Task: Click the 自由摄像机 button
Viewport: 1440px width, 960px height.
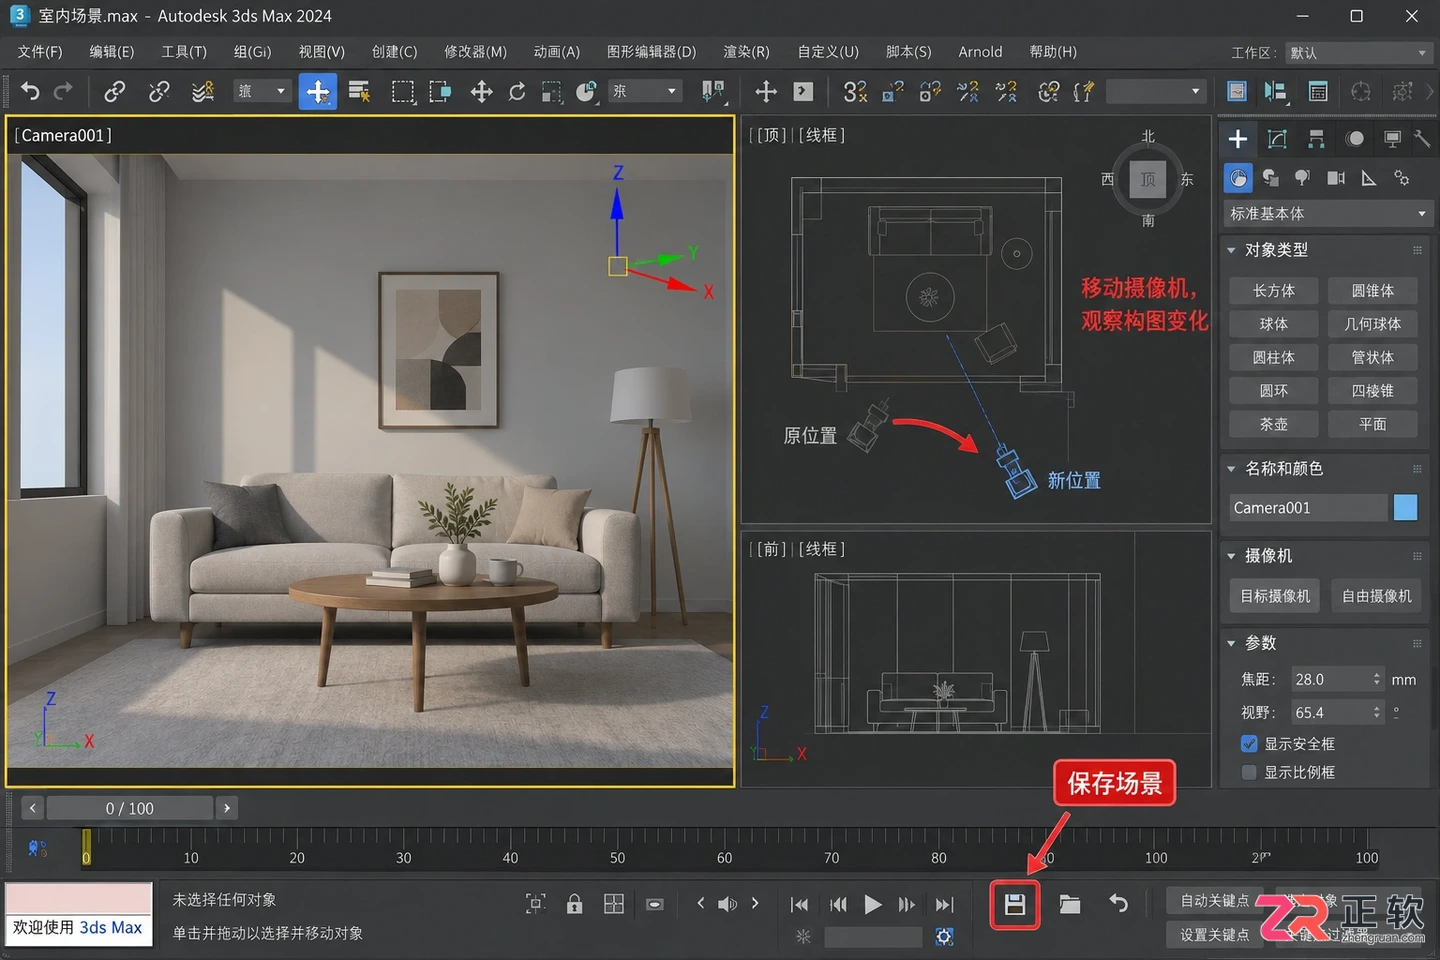Action: (1377, 596)
